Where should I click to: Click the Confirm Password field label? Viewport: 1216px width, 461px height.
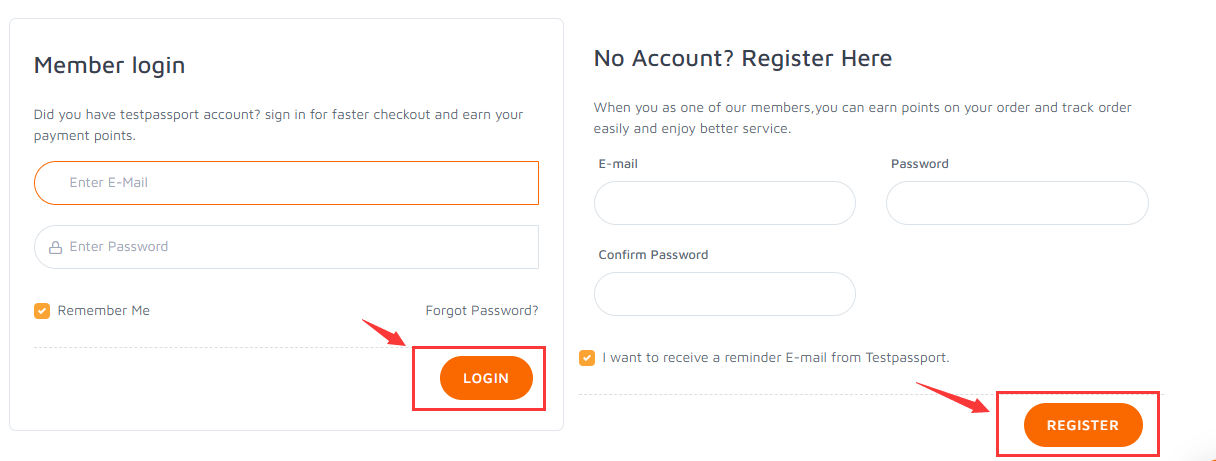click(x=653, y=255)
